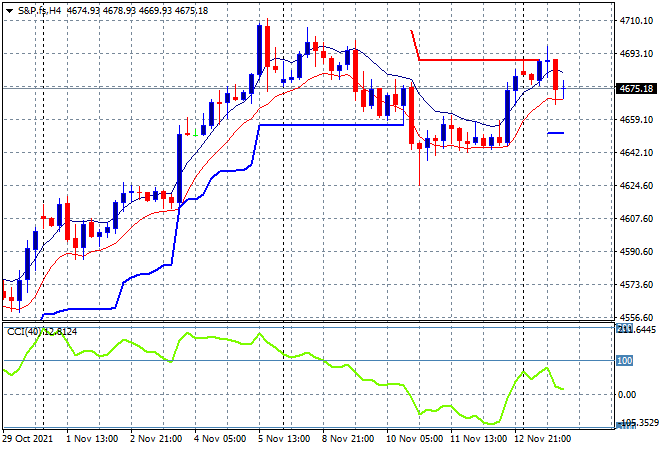
Task: Click the CCI -105.3529 scale label
Action: point(638,423)
